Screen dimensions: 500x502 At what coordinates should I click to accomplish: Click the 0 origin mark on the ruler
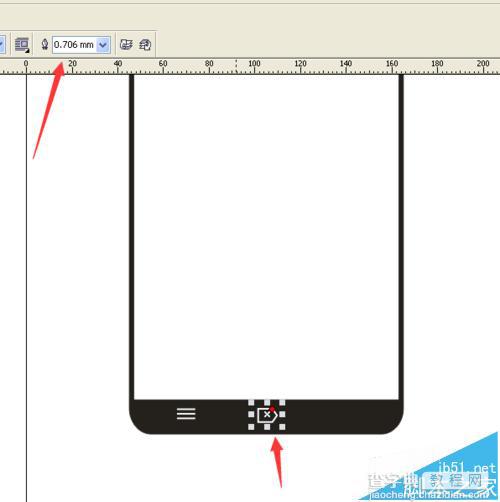26,63
